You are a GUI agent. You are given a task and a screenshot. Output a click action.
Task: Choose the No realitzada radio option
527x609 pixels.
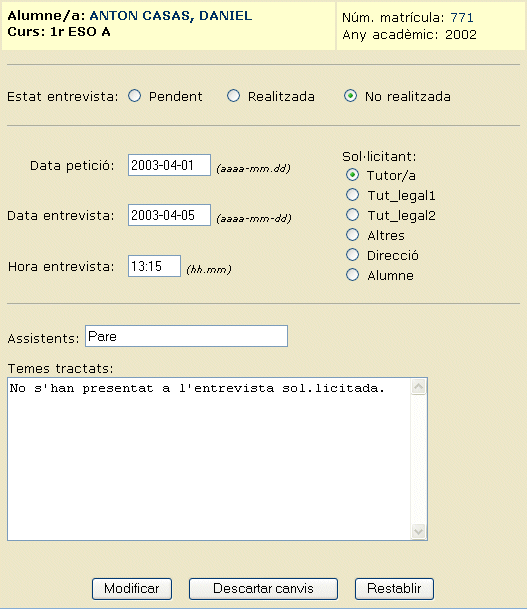pyautogui.click(x=350, y=96)
